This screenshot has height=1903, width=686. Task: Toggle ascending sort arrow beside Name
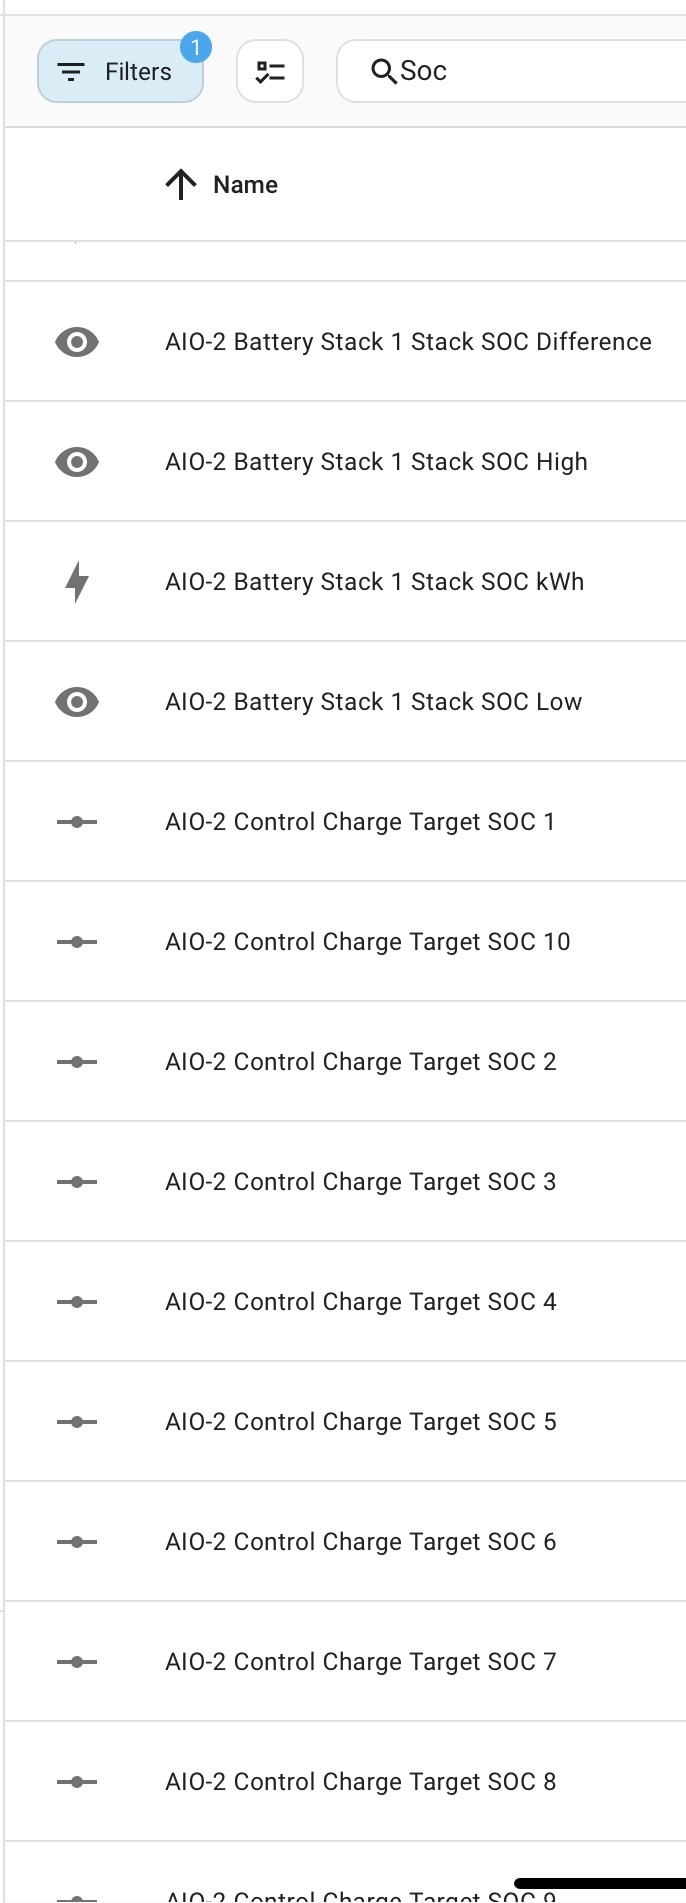[181, 184]
